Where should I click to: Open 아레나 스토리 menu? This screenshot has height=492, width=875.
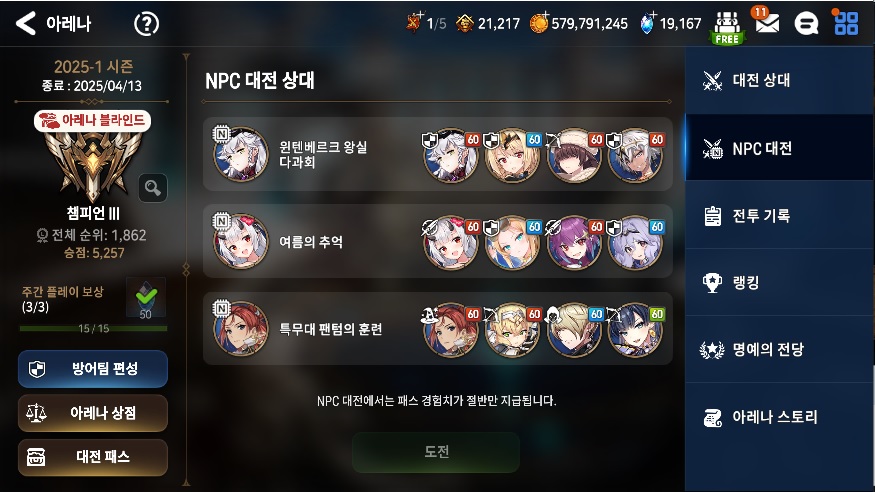(x=779, y=417)
